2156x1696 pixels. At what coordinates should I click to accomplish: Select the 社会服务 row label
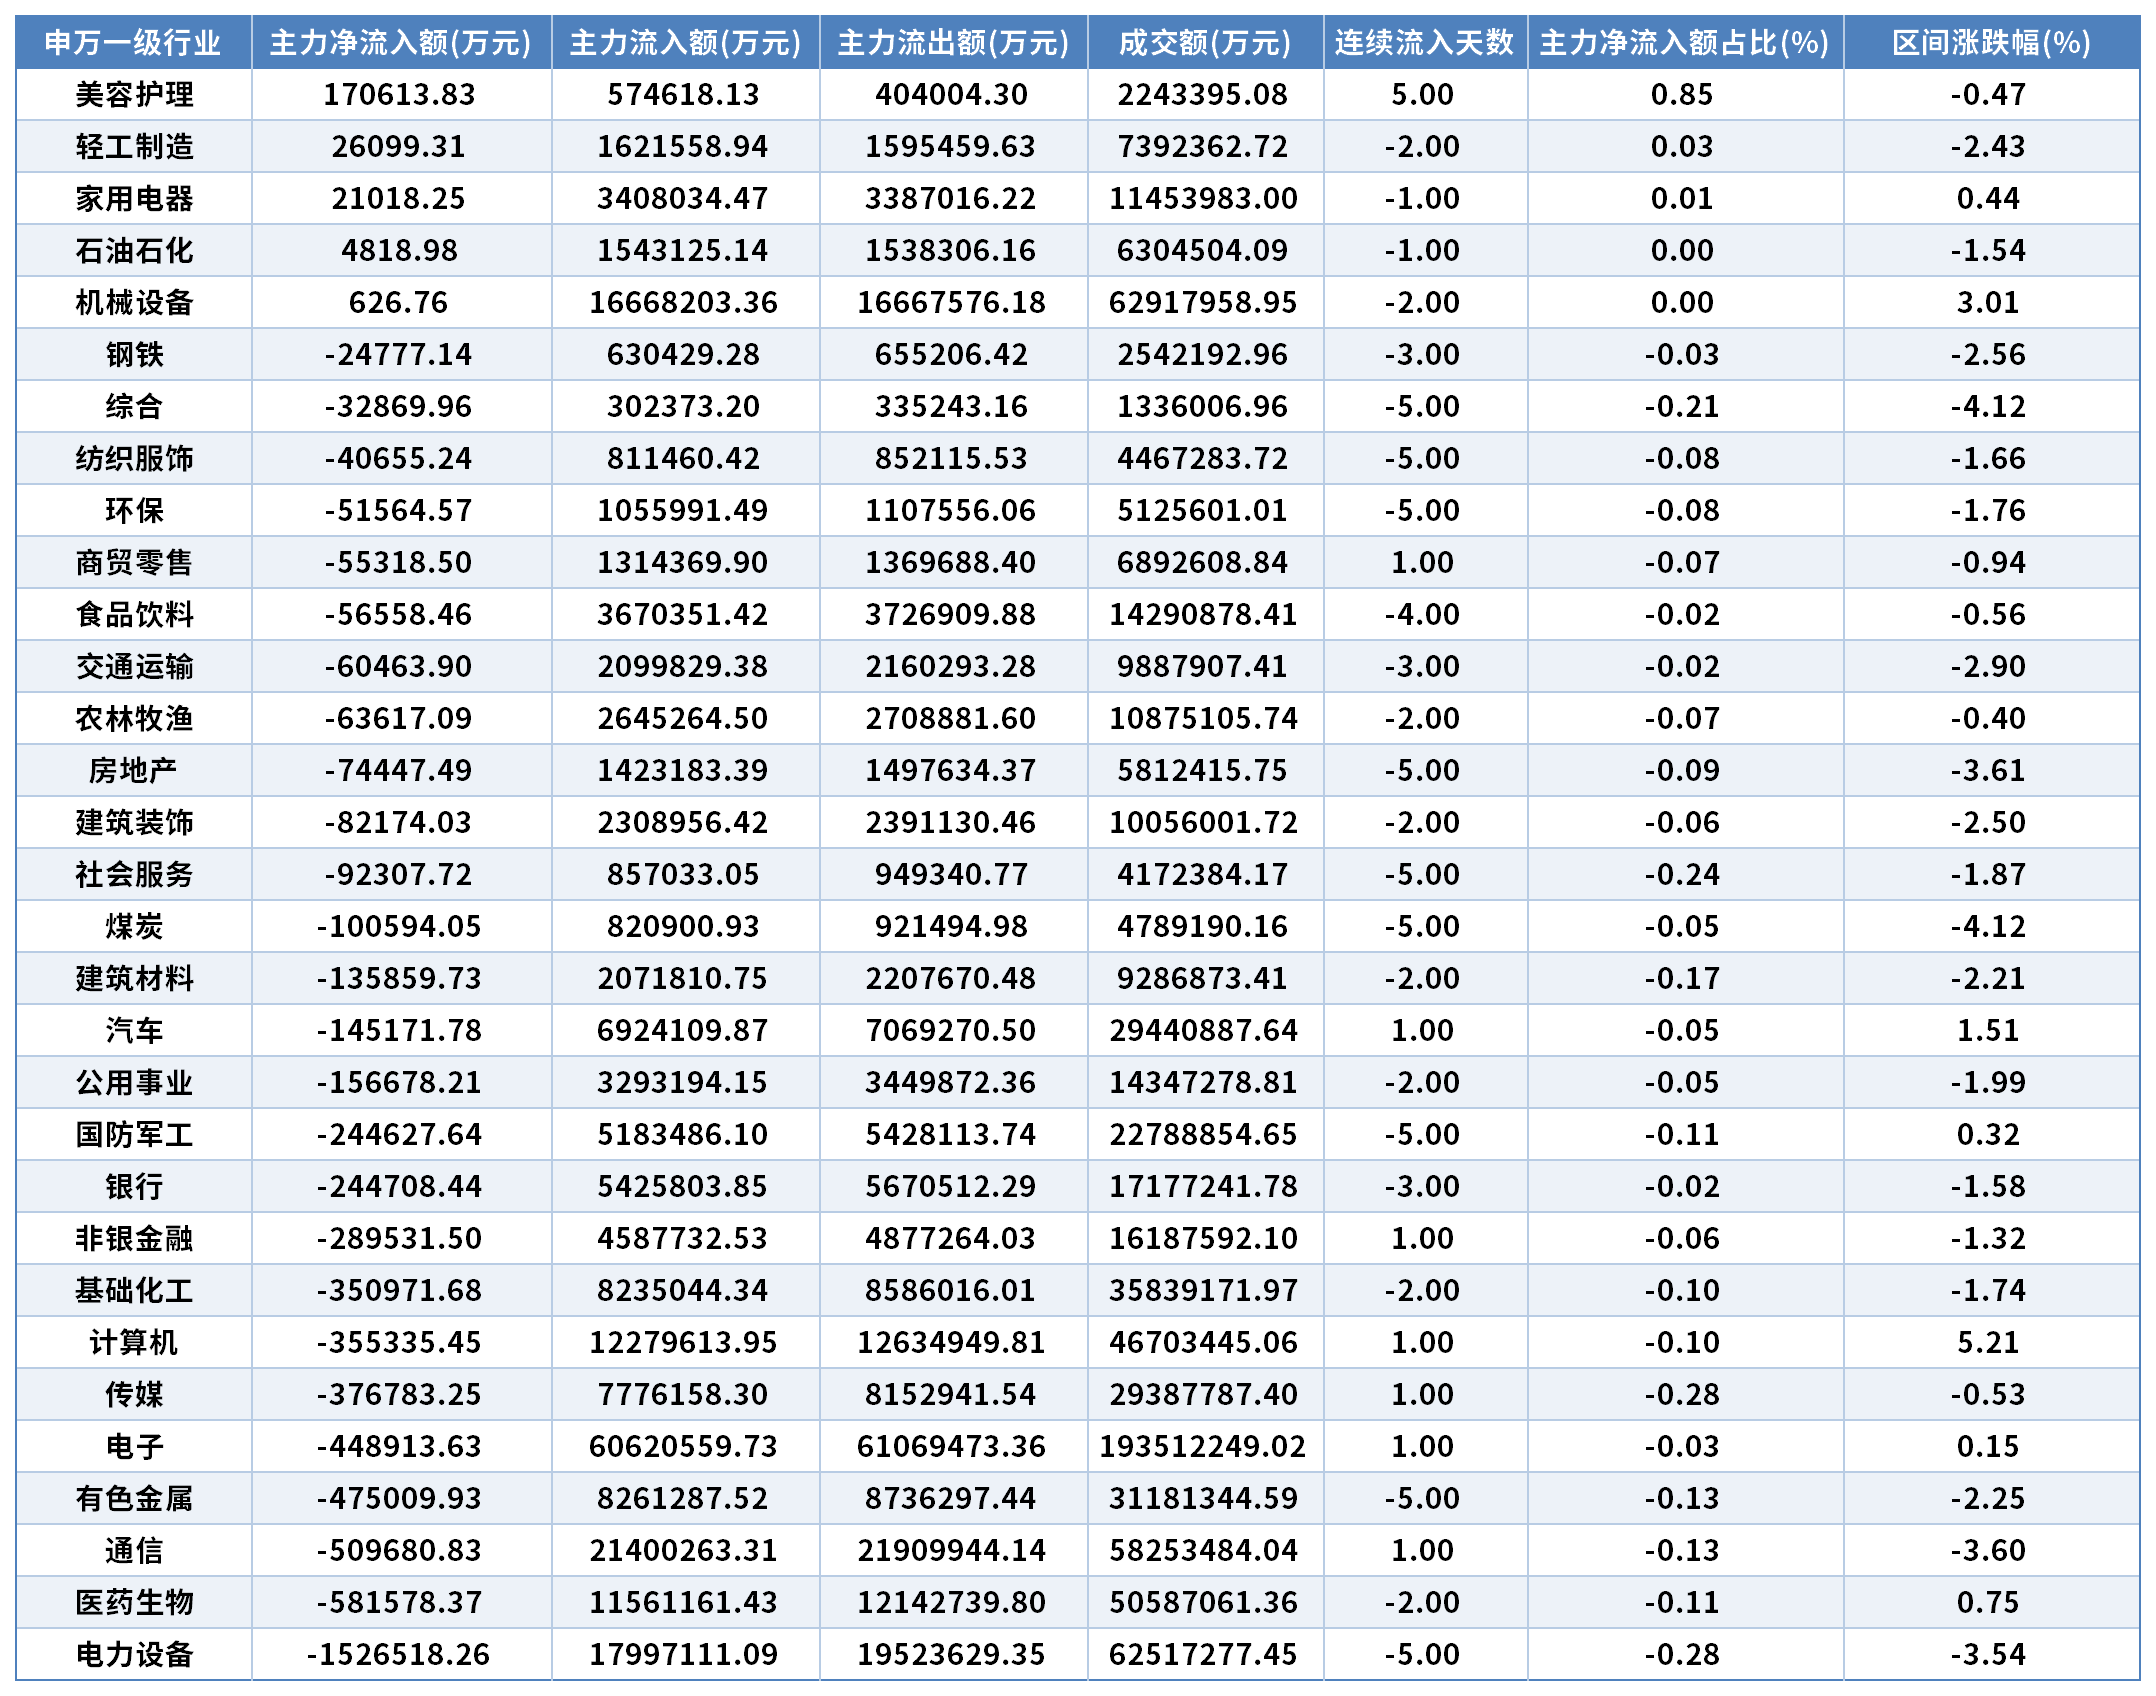[x=134, y=875]
